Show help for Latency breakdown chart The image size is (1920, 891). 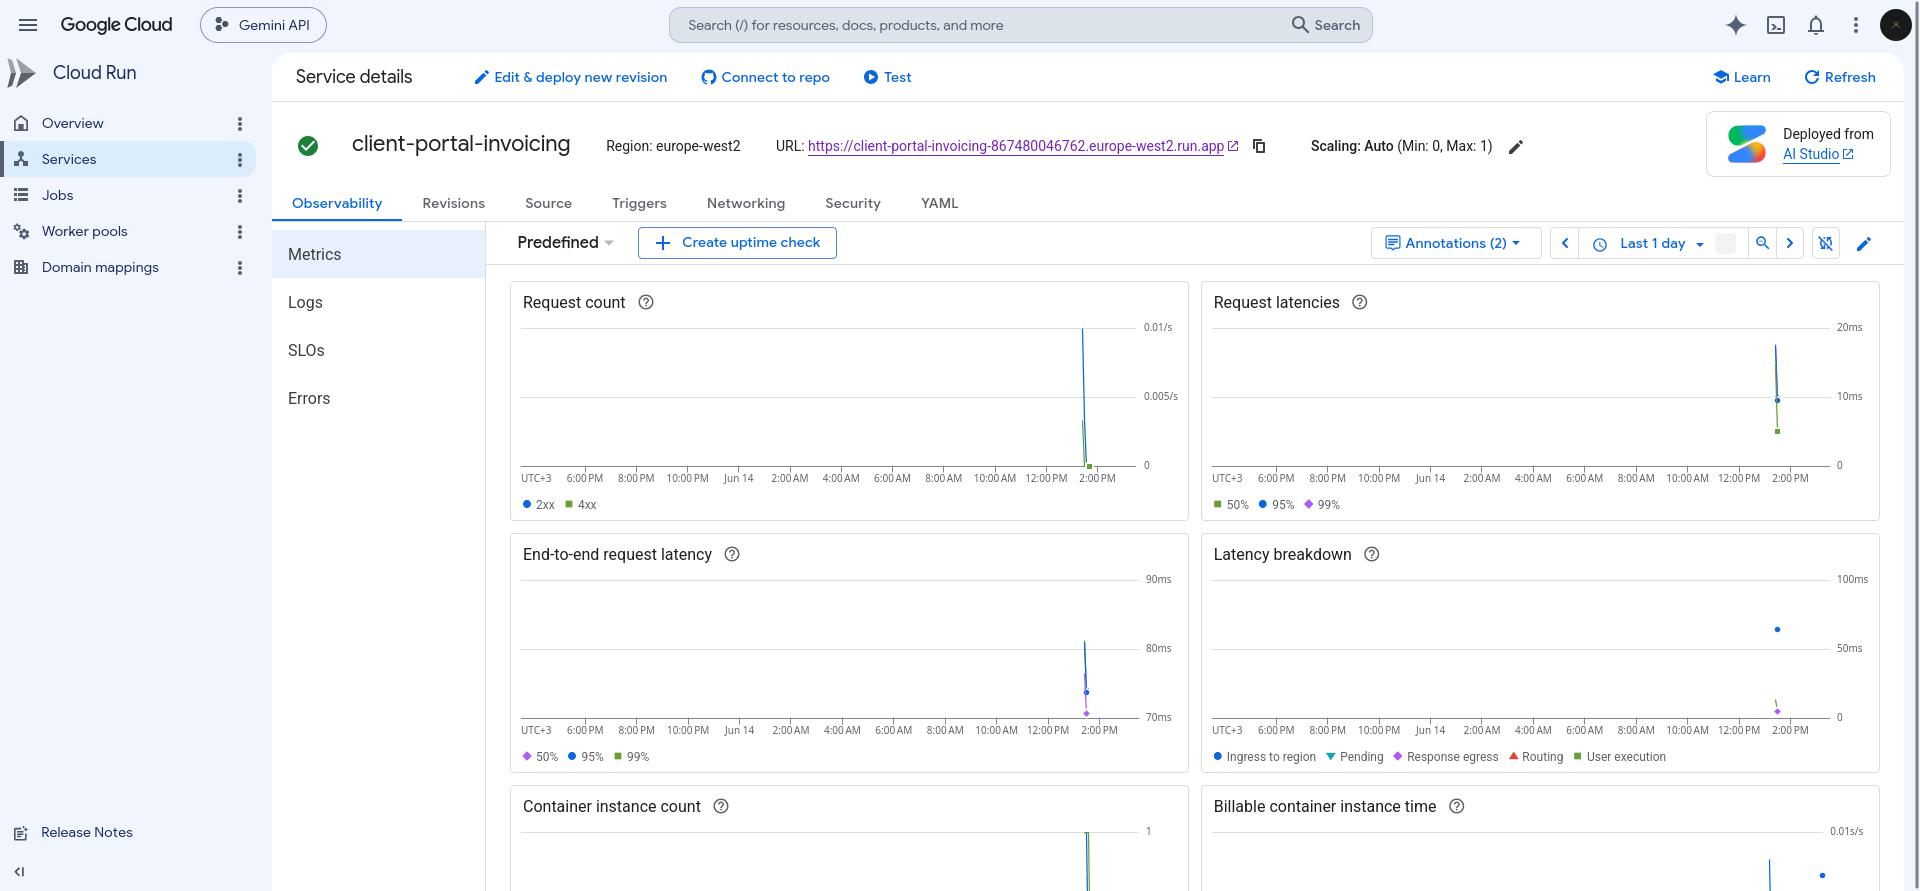(x=1372, y=554)
